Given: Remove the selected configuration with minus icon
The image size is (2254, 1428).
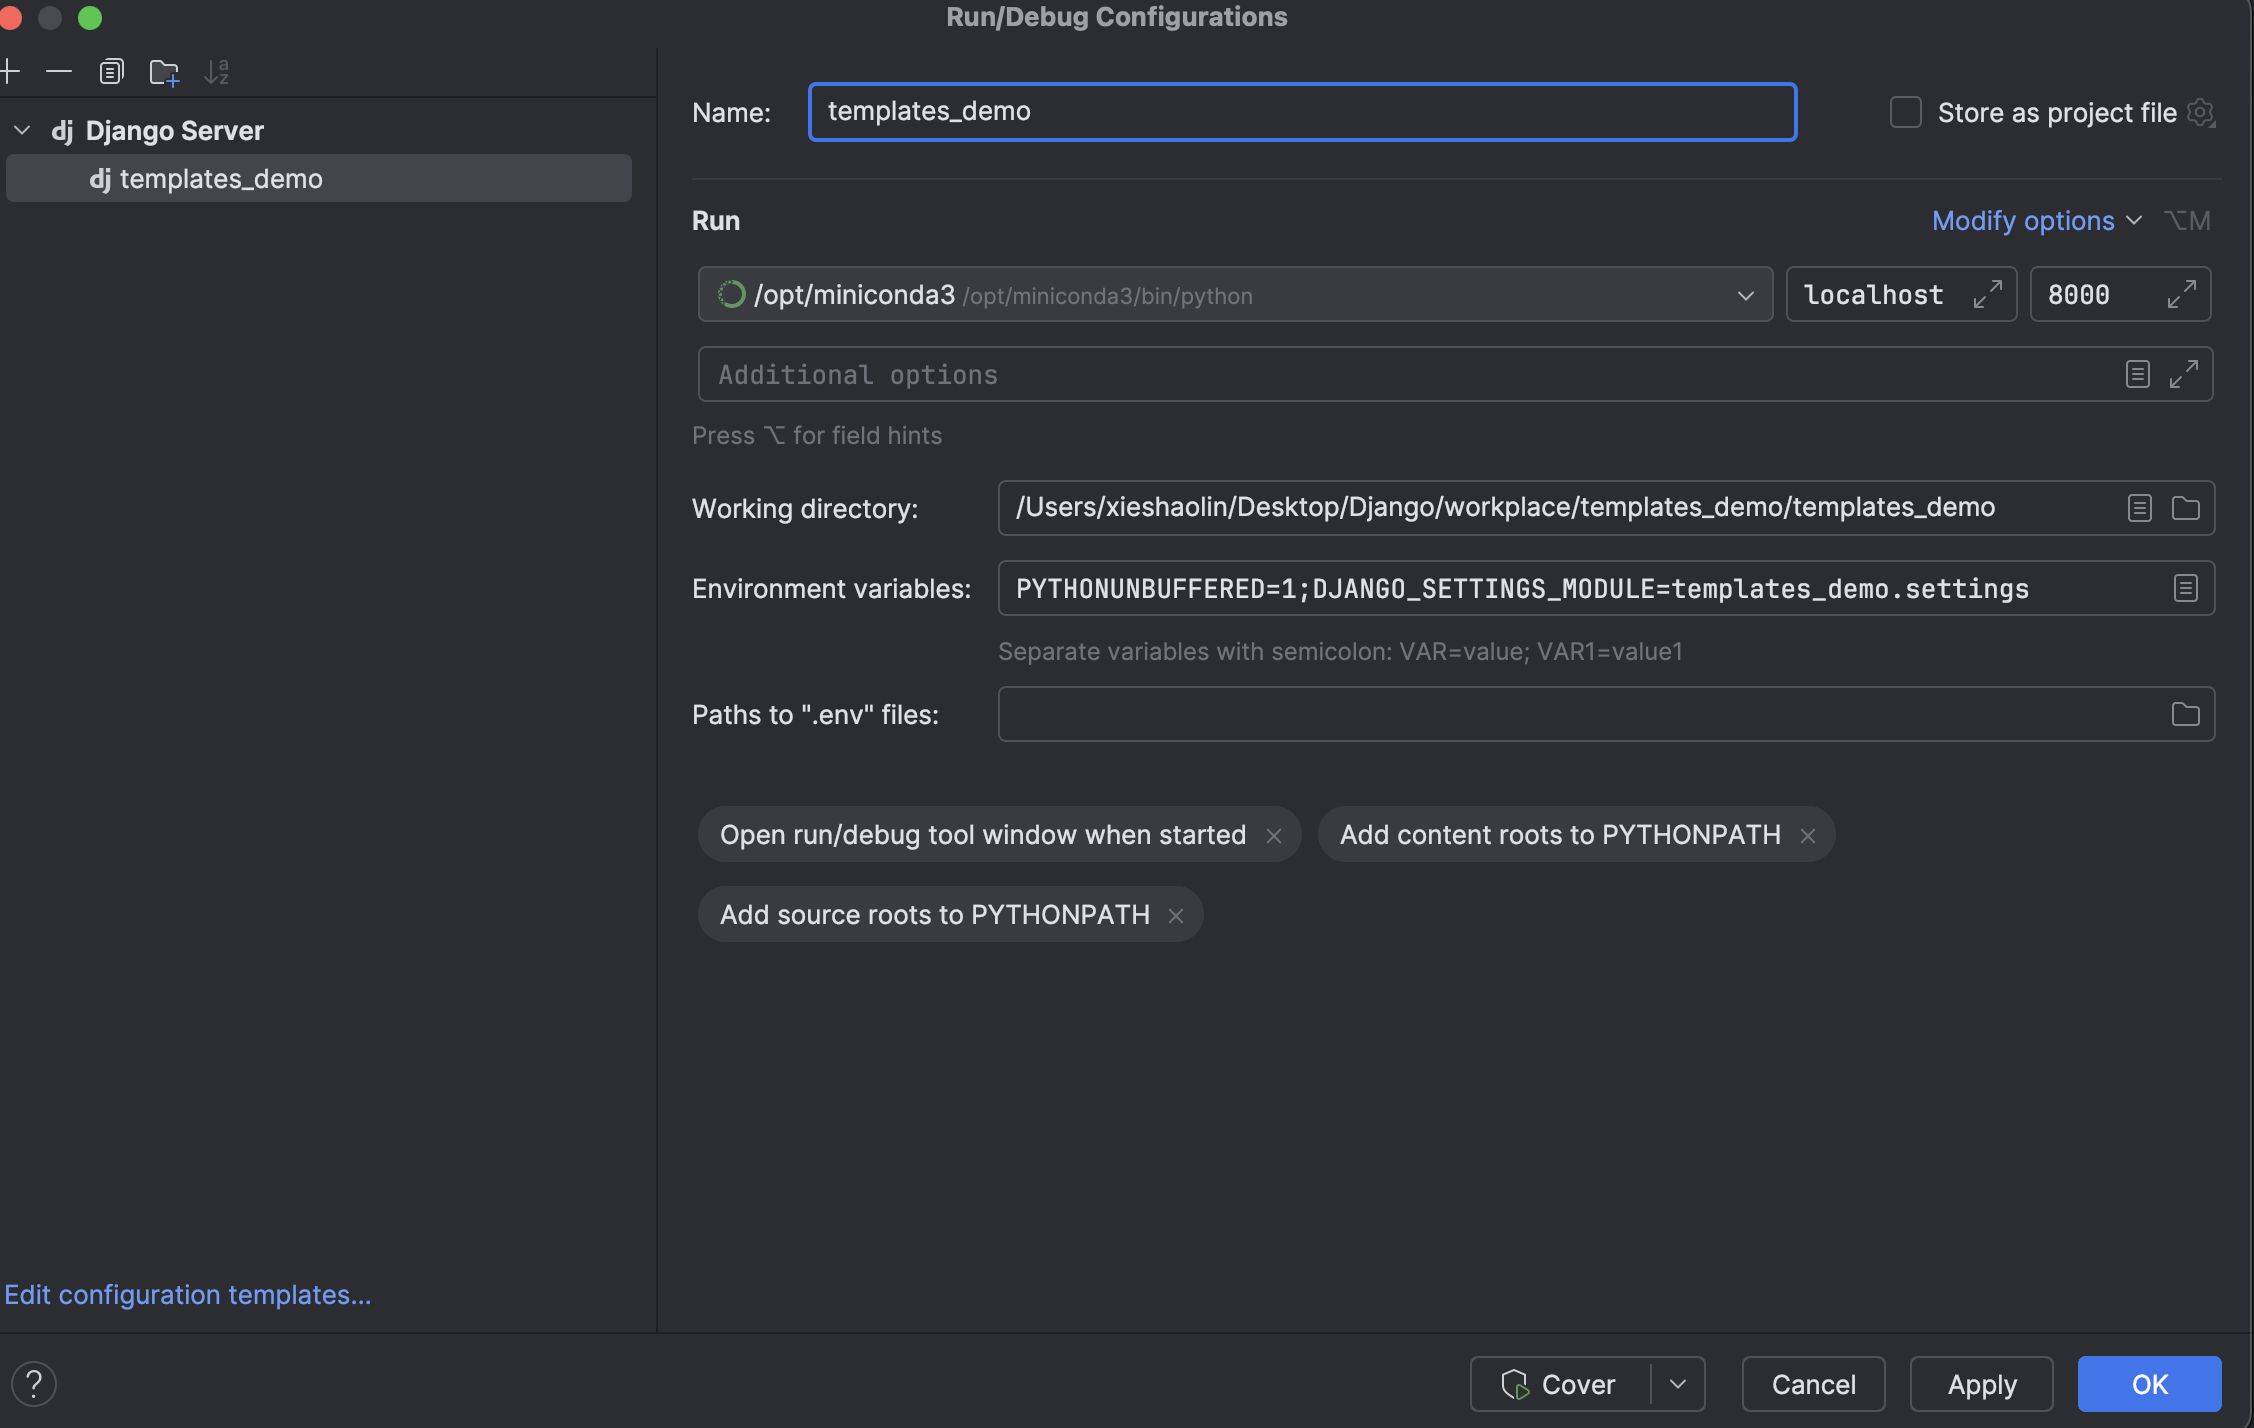Looking at the screenshot, I should [x=59, y=72].
